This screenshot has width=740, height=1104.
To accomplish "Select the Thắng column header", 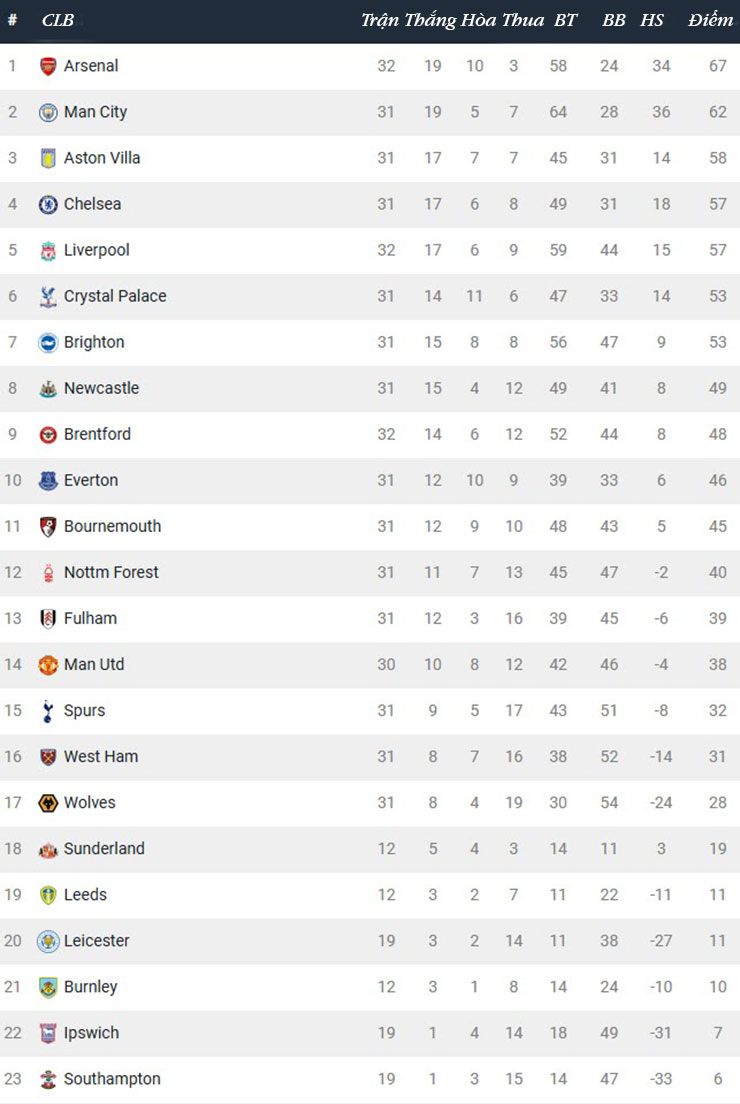I will point(430,20).
